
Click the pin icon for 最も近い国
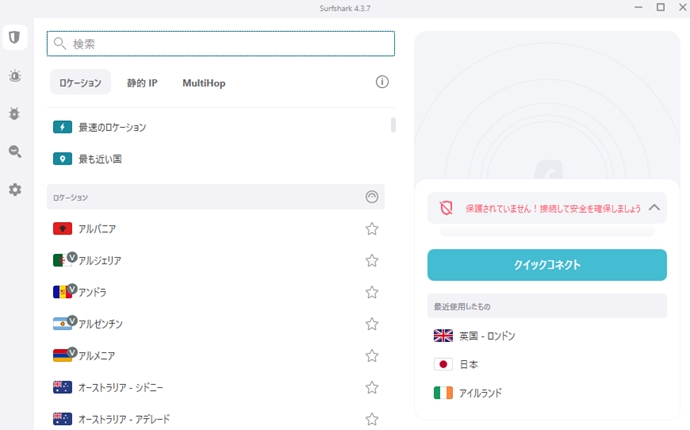coord(62,159)
